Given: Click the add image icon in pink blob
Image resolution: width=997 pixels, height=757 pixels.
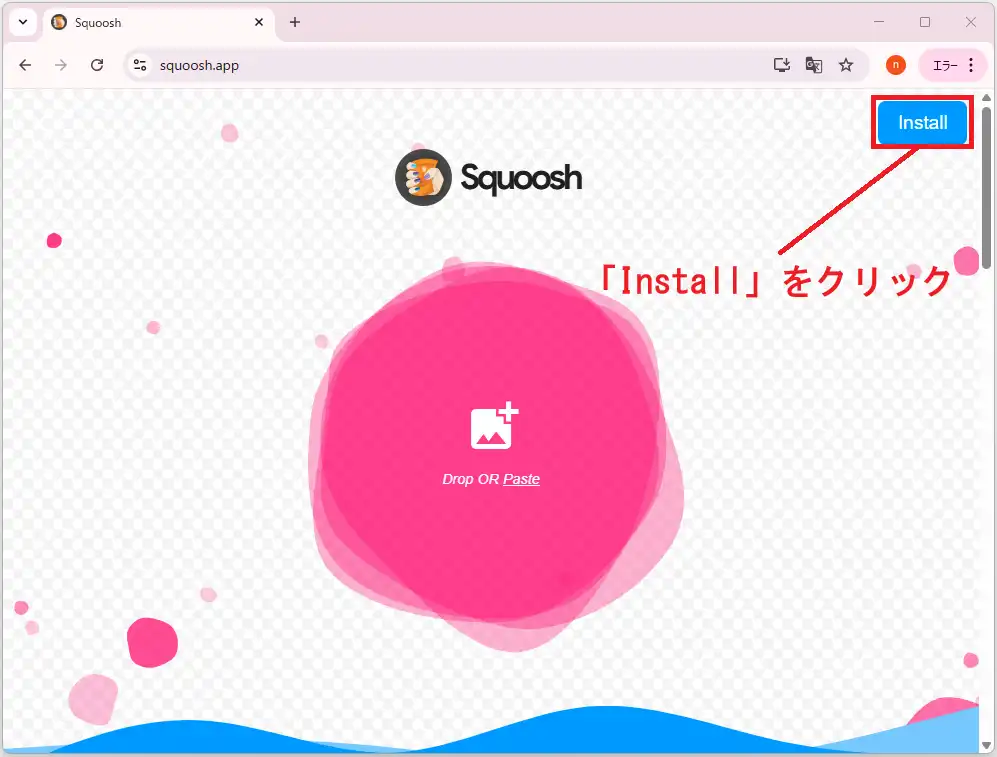Looking at the screenshot, I should (494, 426).
